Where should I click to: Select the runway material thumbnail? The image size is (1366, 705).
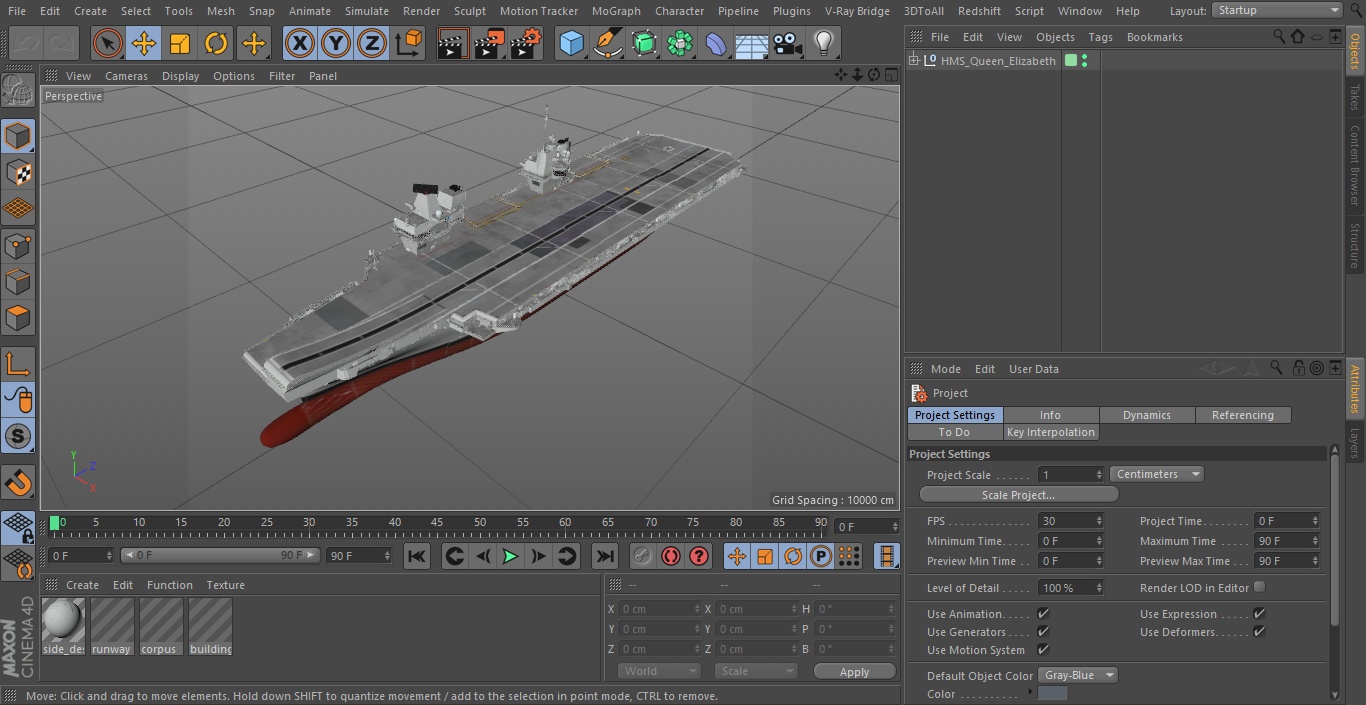112,626
